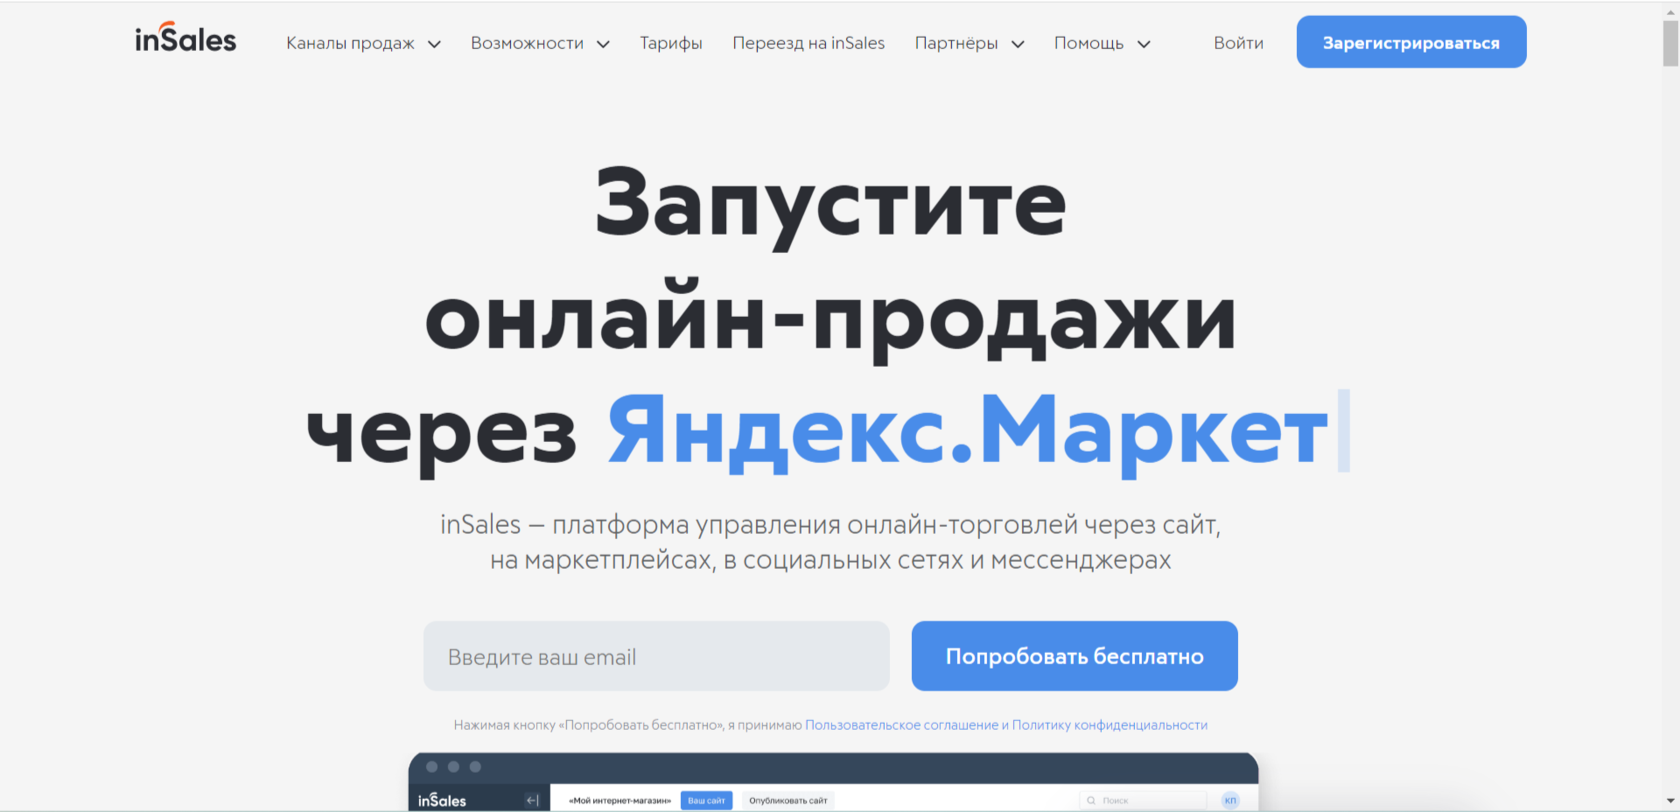Click the inSales logo in header
This screenshot has width=1680, height=812.
[x=186, y=38]
